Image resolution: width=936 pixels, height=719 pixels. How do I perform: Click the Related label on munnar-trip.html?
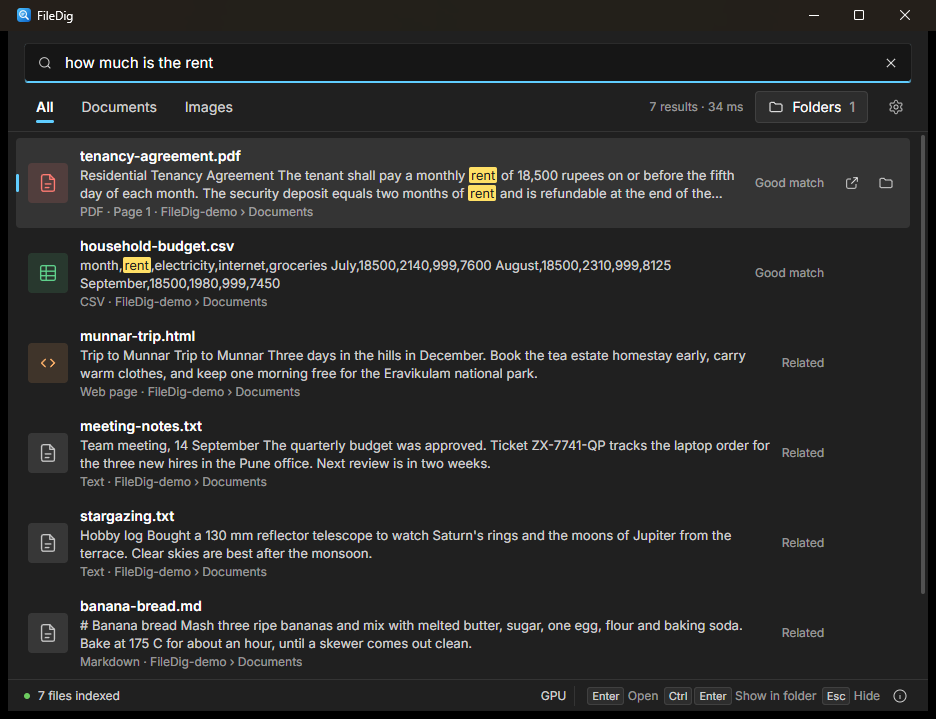803,362
